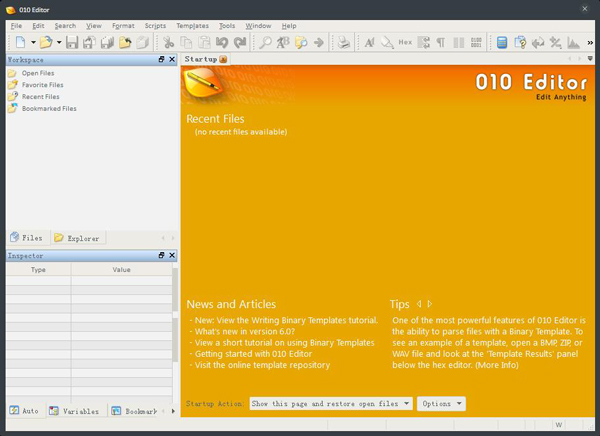Viewport: 600px width, 436px height.
Task: Open the Scripts menu
Action: (155, 26)
